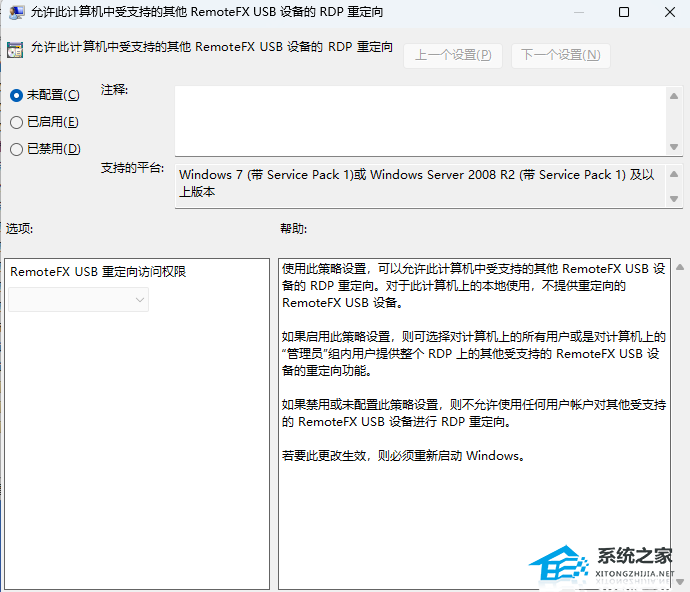Select the 未配置(C) radio button

[x=17, y=96]
